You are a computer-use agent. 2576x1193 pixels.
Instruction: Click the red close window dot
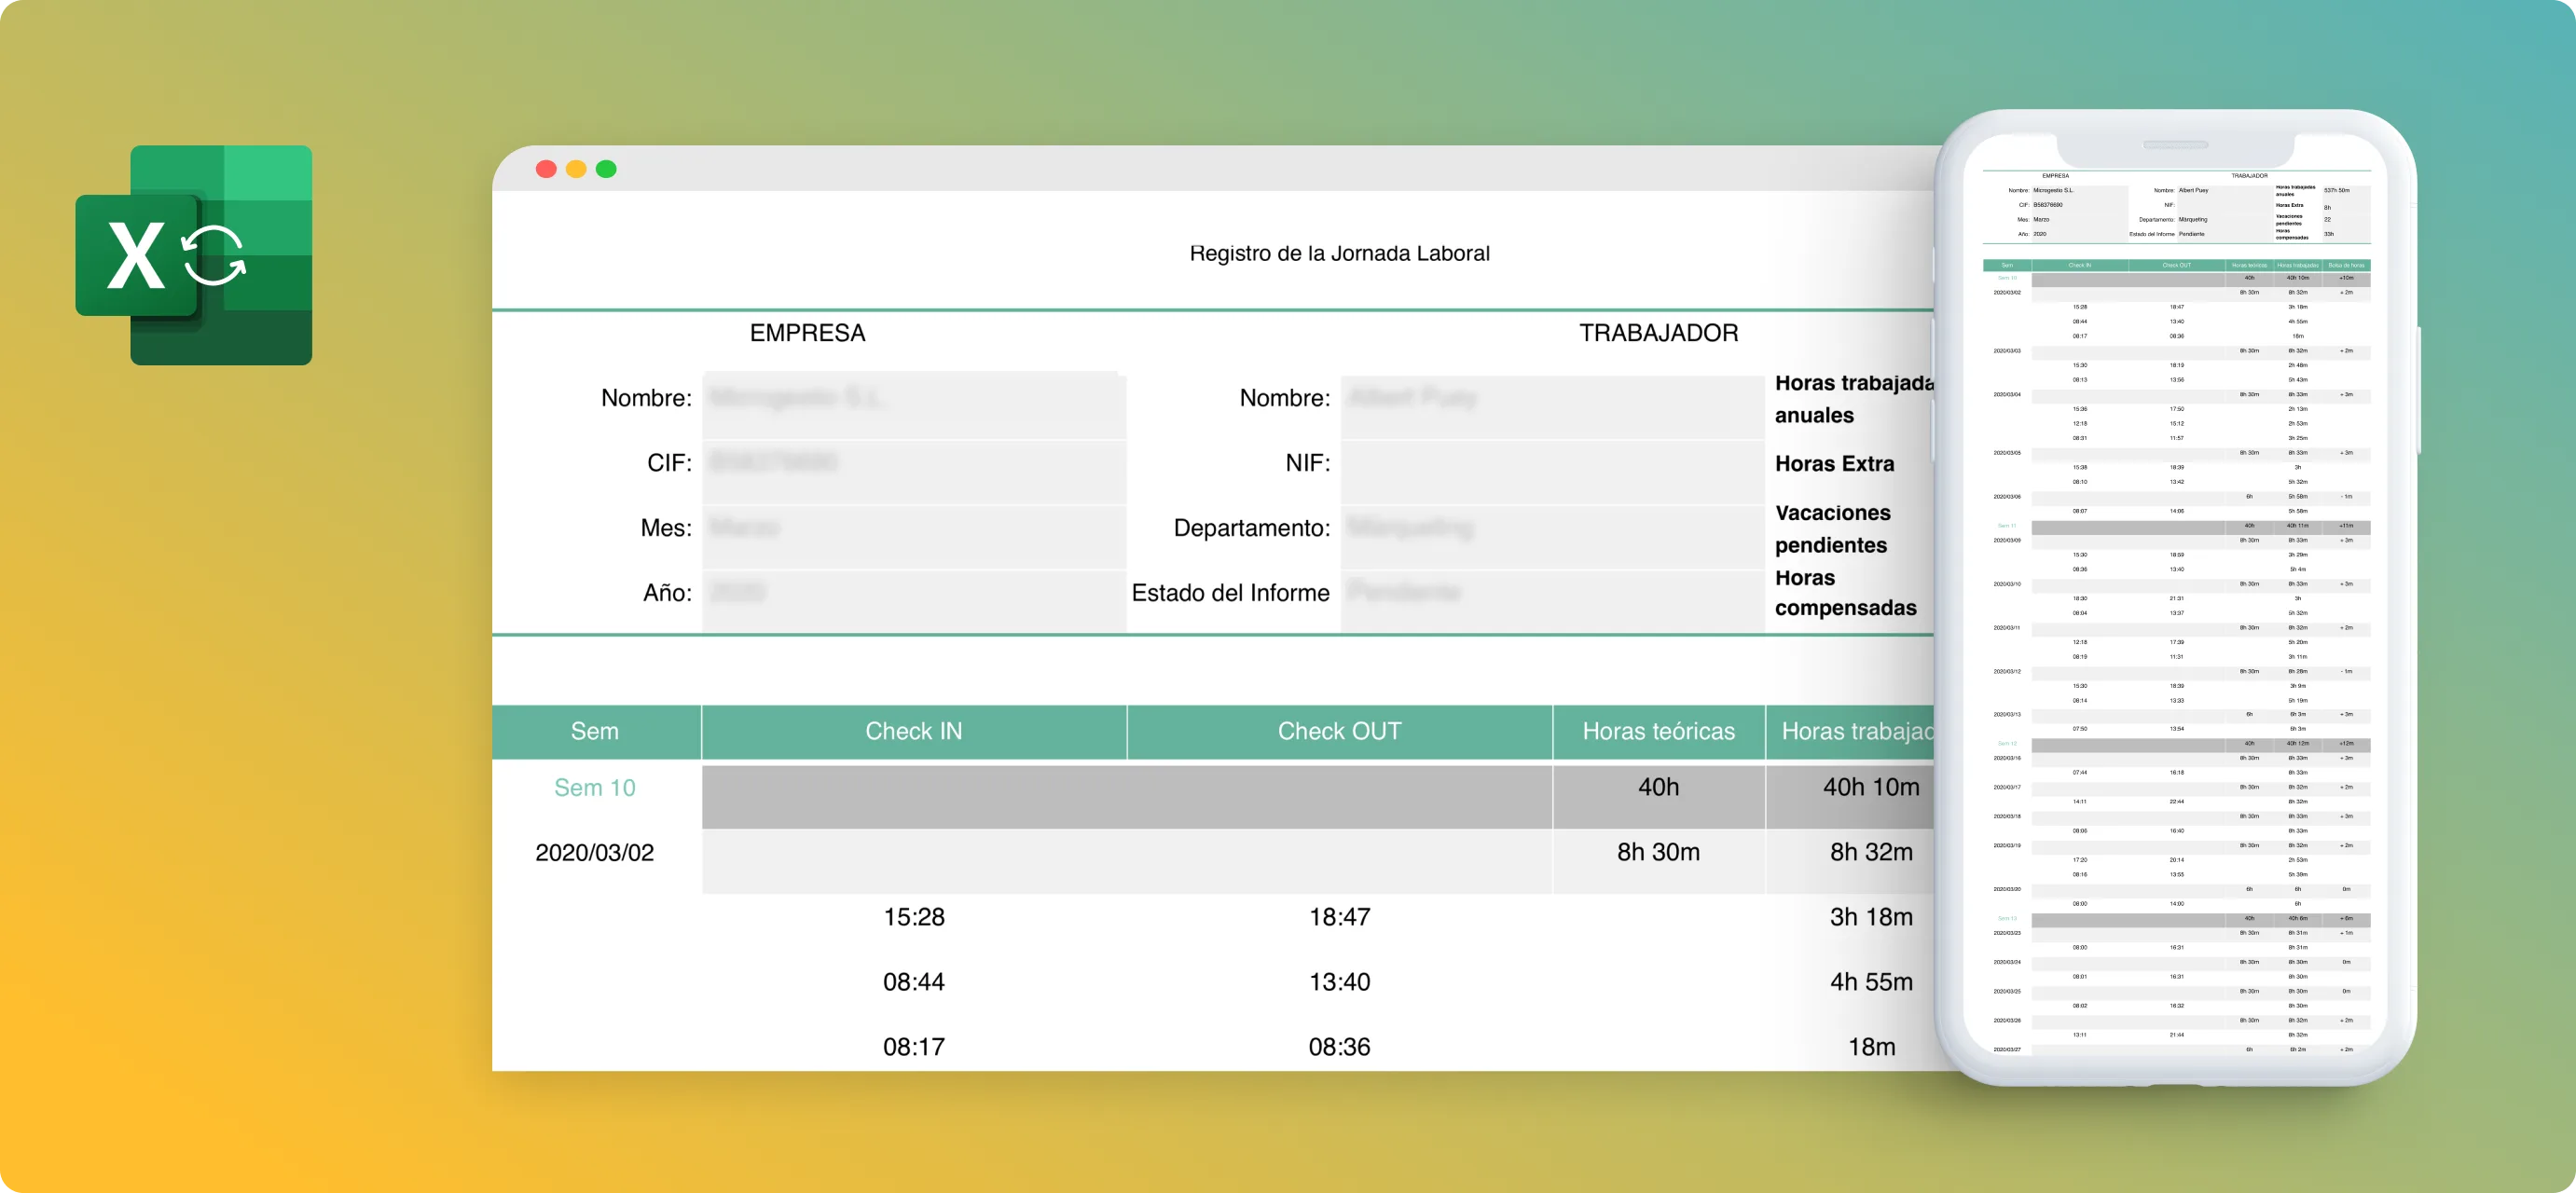coord(546,169)
